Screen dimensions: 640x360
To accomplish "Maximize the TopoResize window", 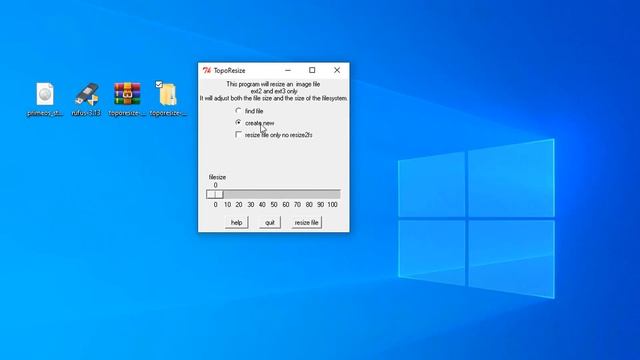I will pos(312,70).
